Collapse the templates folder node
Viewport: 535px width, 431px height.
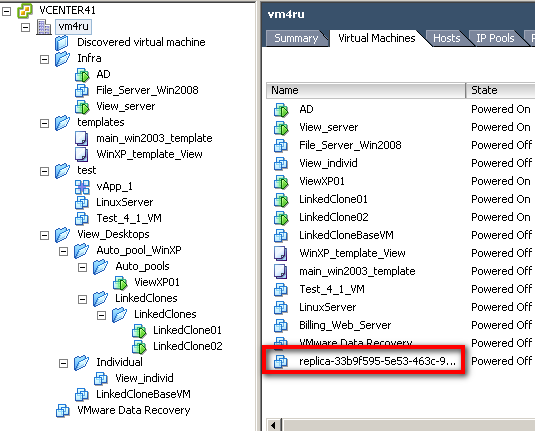44,123
